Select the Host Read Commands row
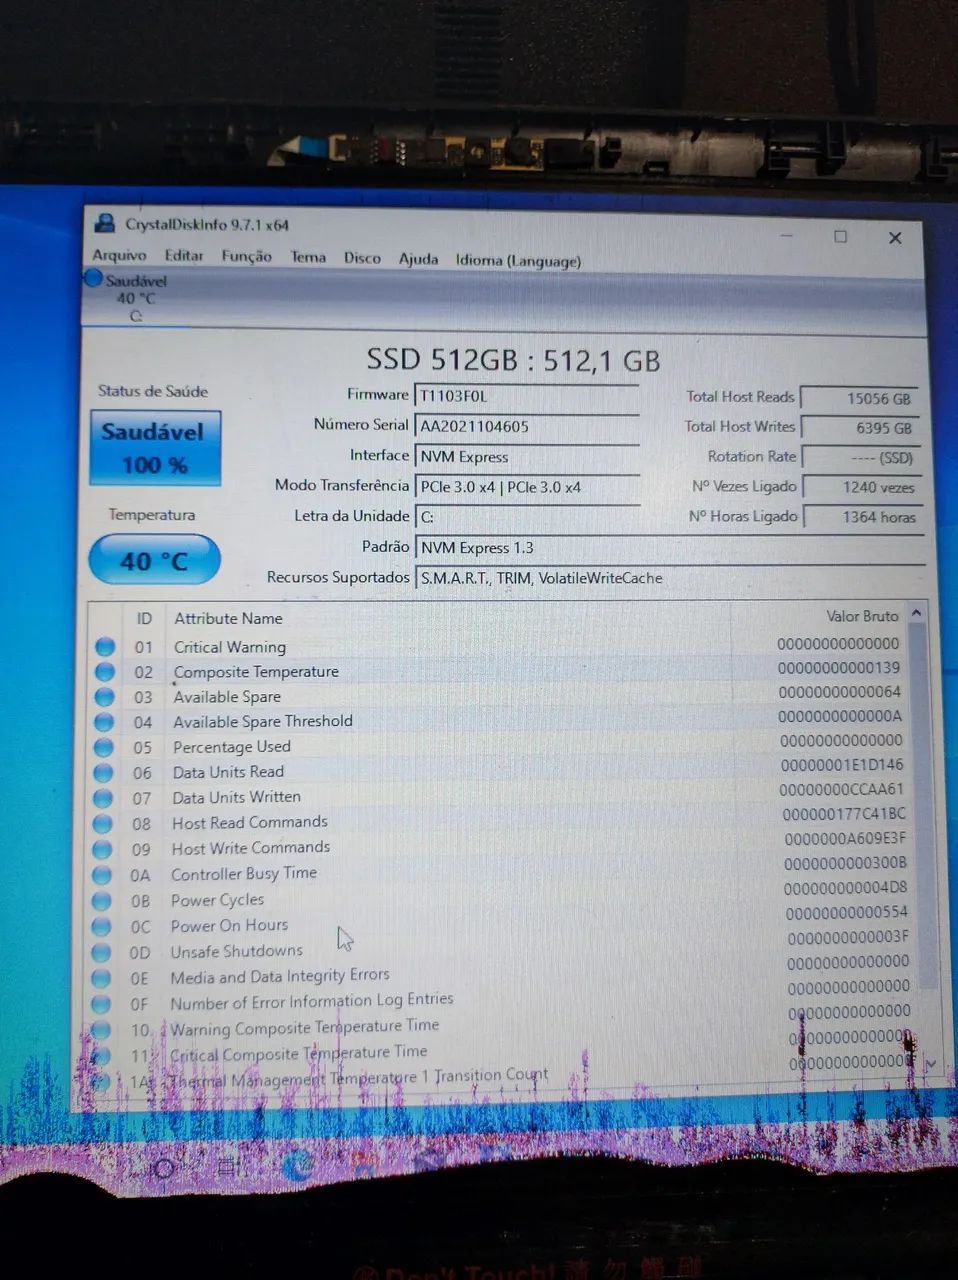This screenshot has width=958, height=1280. tap(500, 820)
